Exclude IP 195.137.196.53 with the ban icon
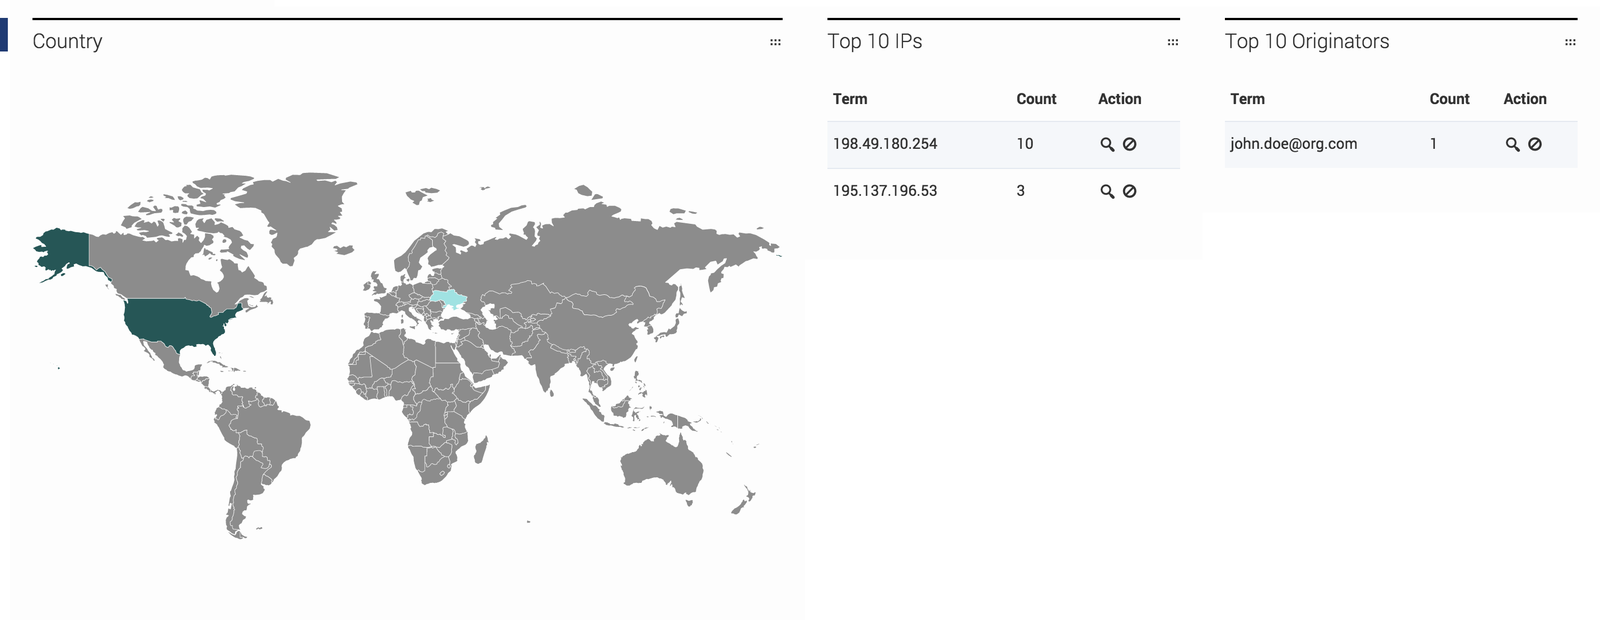The width and height of the screenshot is (1600, 620). [1129, 191]
